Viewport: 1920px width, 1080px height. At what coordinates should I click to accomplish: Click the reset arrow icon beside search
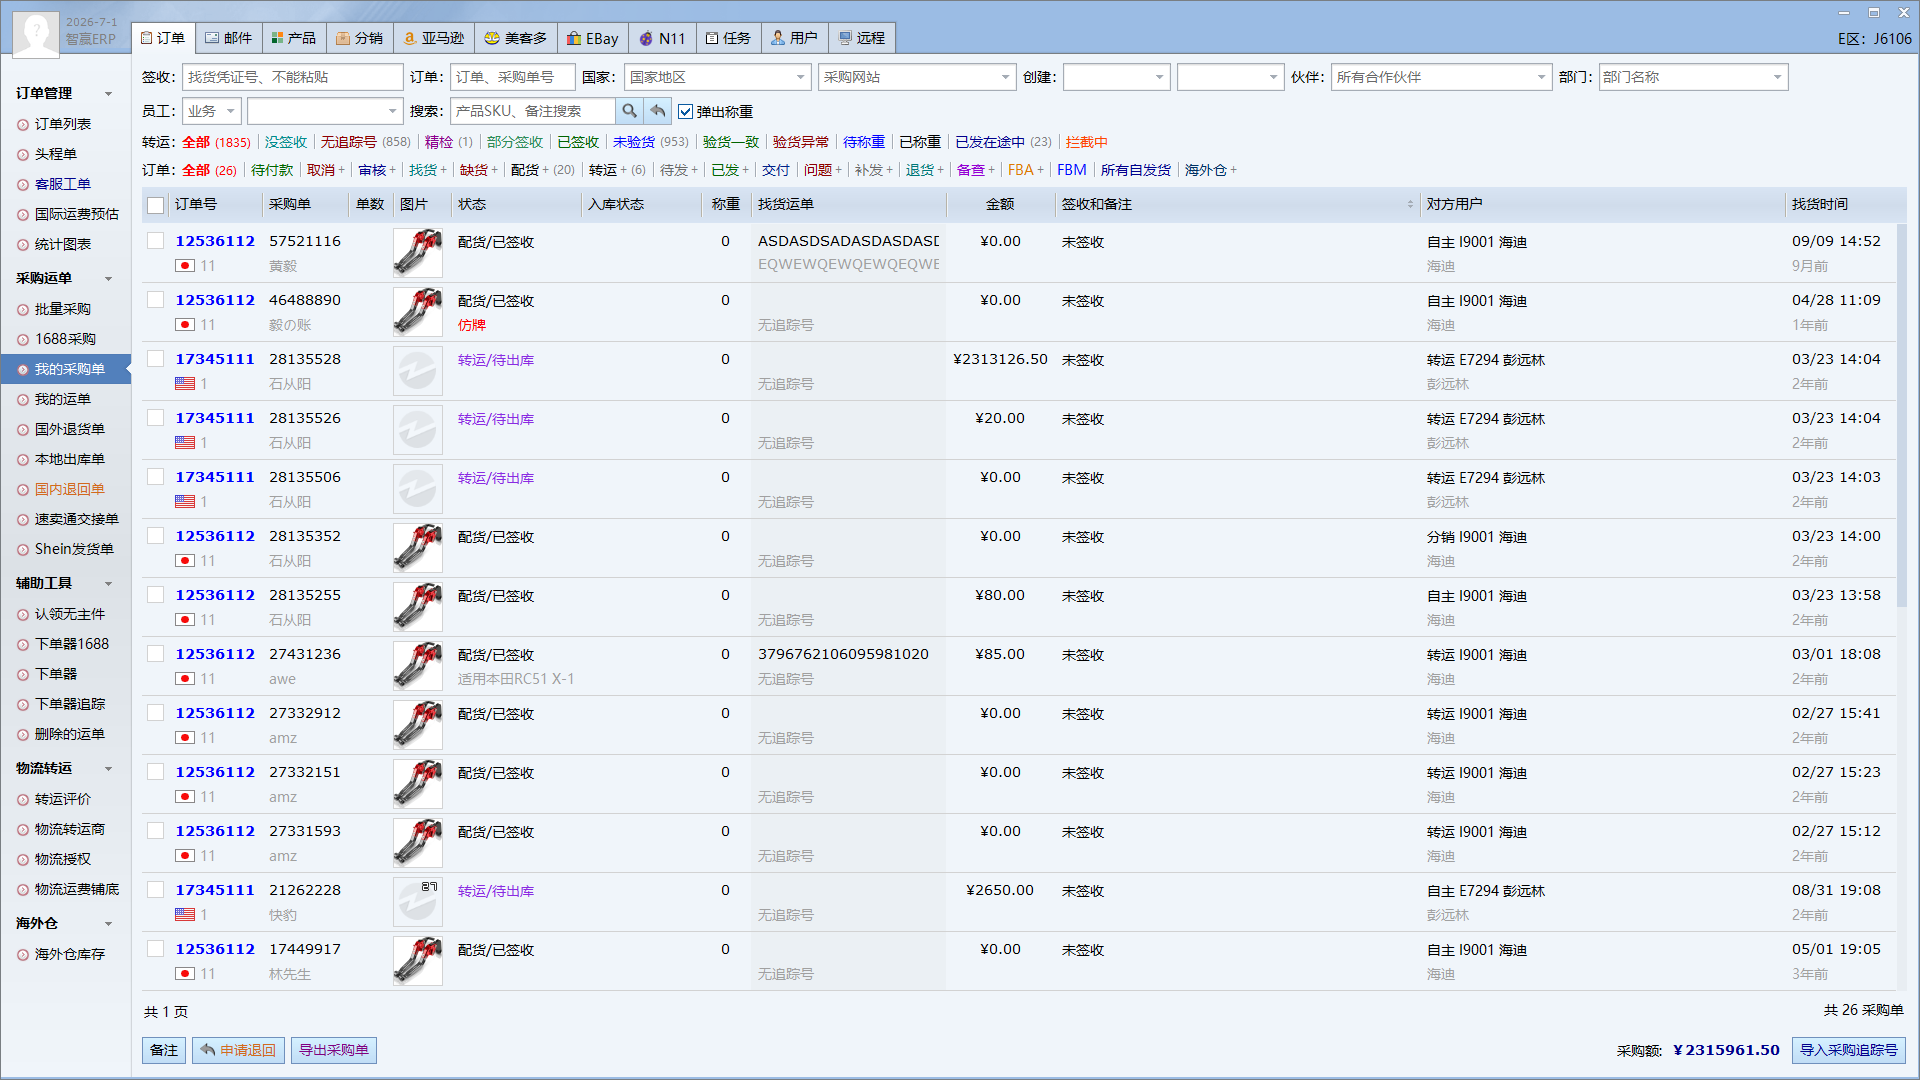(x=657, y=111)
